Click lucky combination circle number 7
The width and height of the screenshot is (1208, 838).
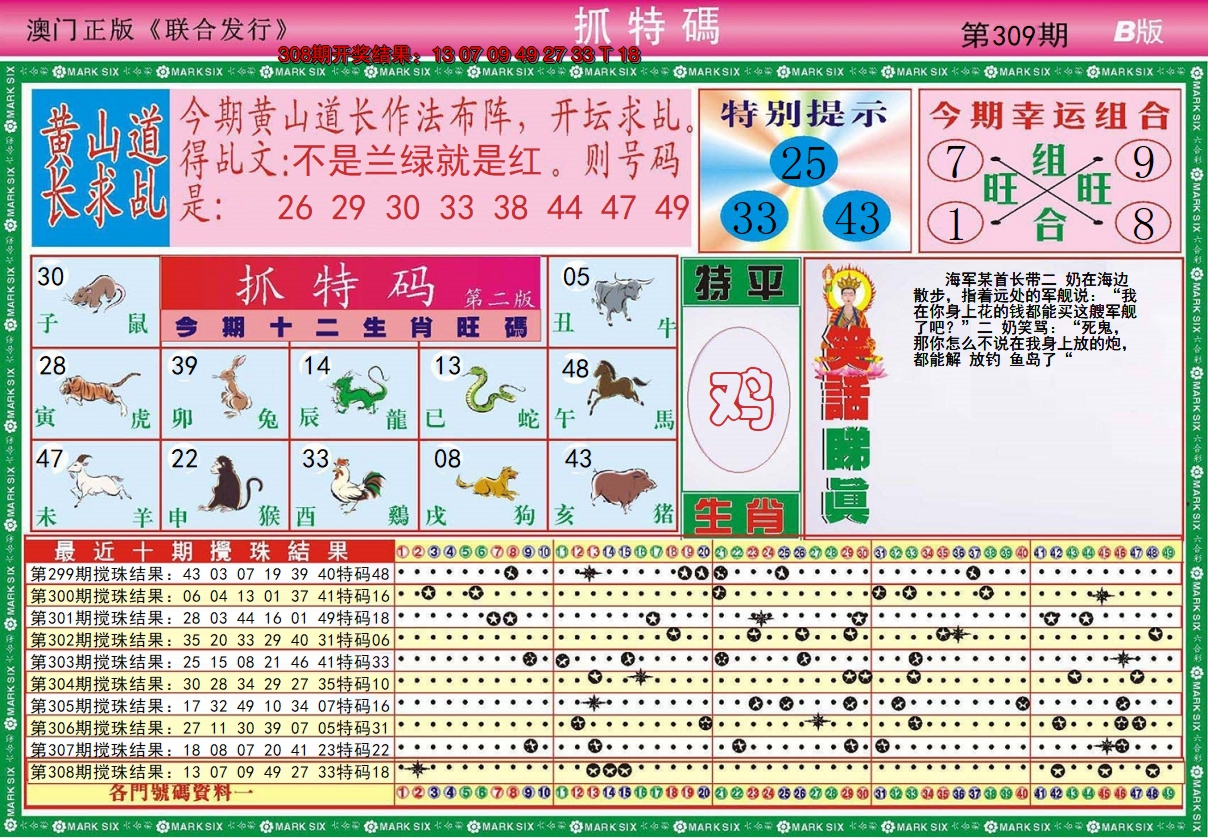(x=954, y=160)
